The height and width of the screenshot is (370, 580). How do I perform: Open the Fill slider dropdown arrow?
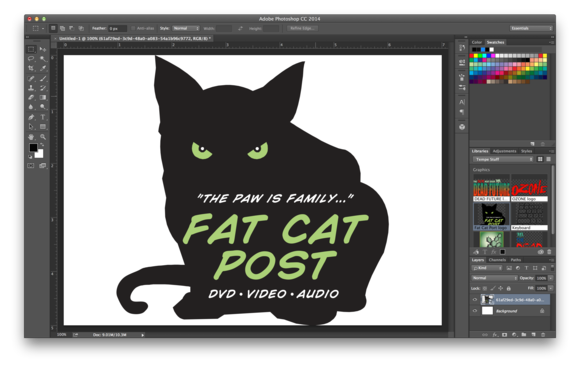pyautogui.click(x=551, y=288)
